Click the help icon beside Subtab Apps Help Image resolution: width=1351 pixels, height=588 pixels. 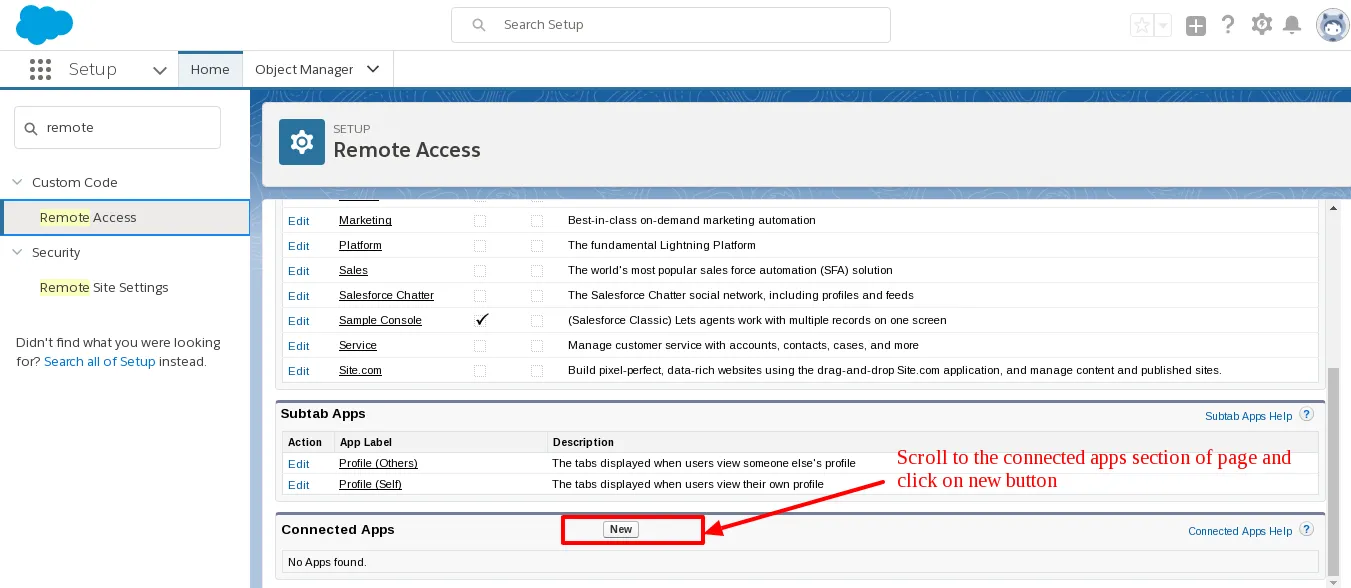click(1306, 415)
